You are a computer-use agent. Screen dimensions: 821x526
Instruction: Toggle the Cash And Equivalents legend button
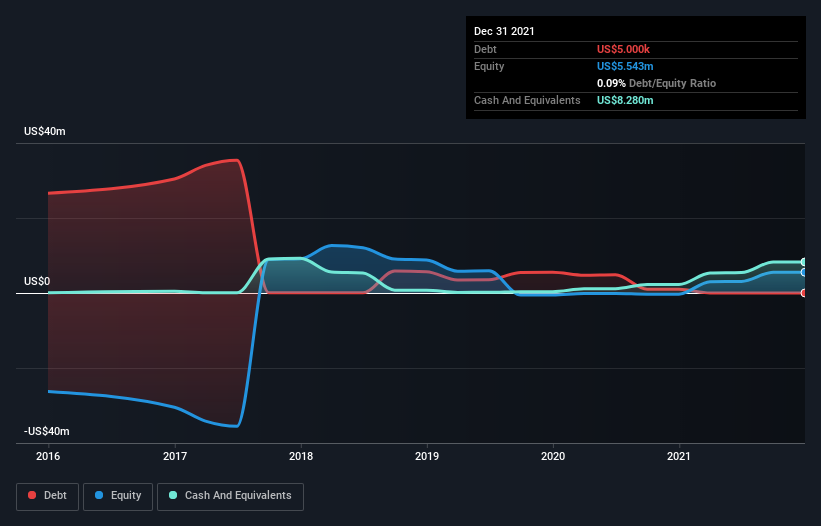click(230, 496)
